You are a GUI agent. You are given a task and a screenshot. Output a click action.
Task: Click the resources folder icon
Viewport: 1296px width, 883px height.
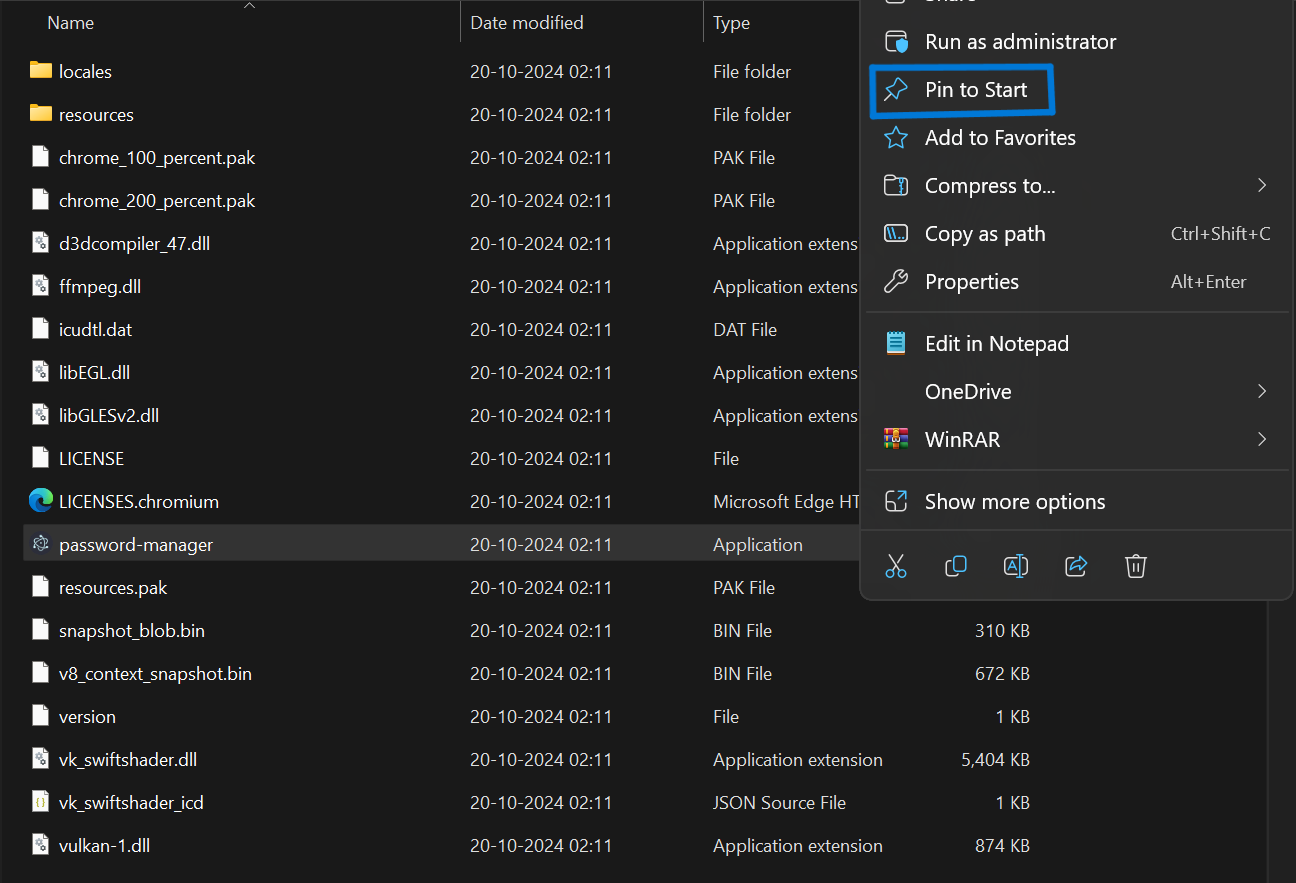click(41, 114)
